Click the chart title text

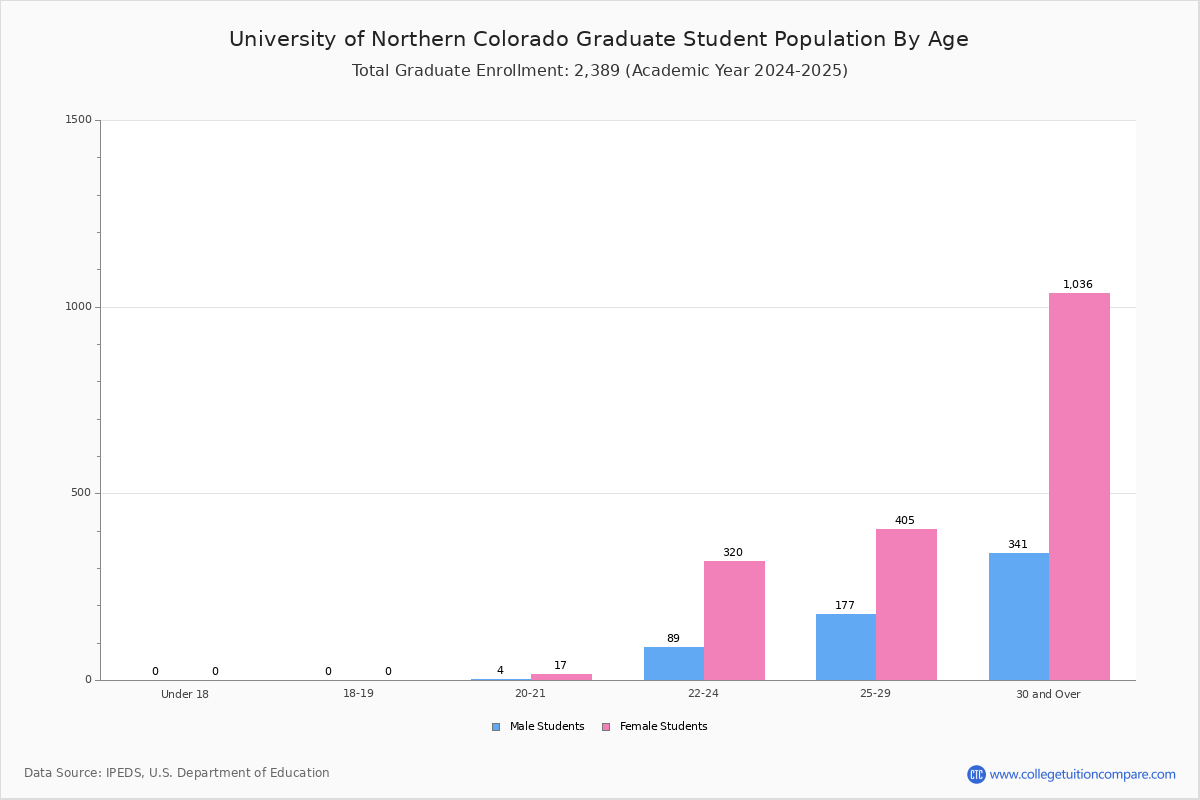[599, 39]
